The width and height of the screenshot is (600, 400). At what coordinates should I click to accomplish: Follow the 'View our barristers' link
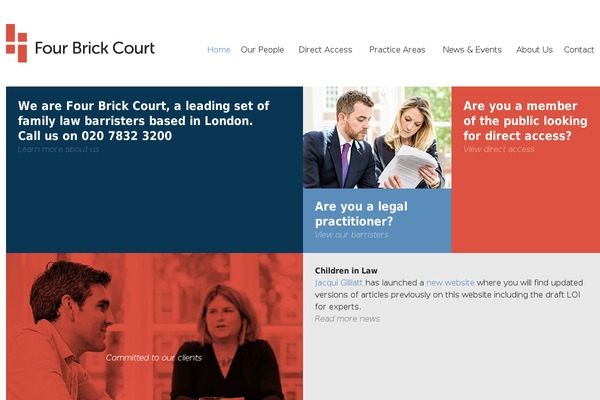point(351,235)
